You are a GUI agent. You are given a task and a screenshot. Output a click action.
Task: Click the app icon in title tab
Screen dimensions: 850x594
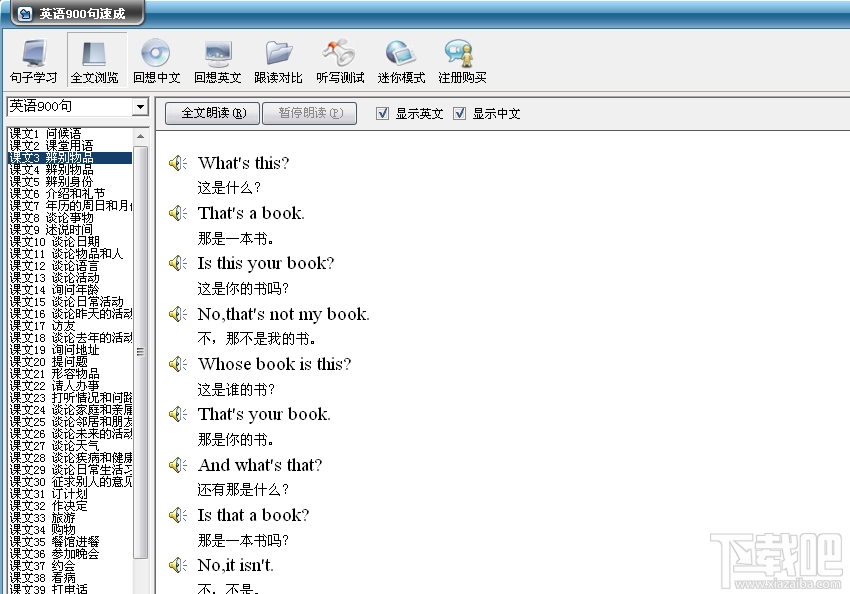25,13
